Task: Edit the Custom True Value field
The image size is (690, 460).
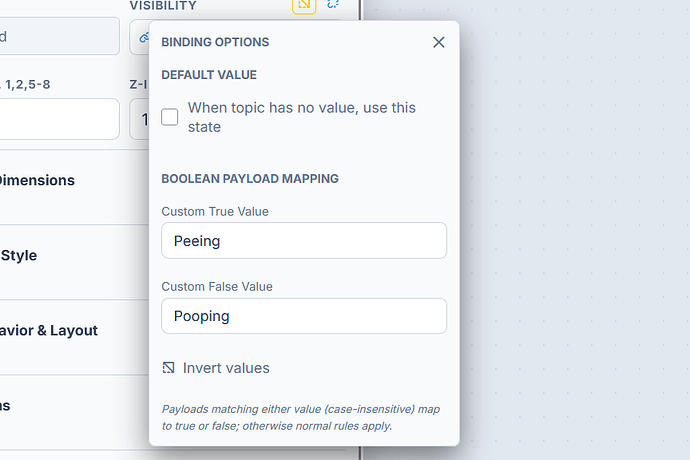Action: (304, 241)
